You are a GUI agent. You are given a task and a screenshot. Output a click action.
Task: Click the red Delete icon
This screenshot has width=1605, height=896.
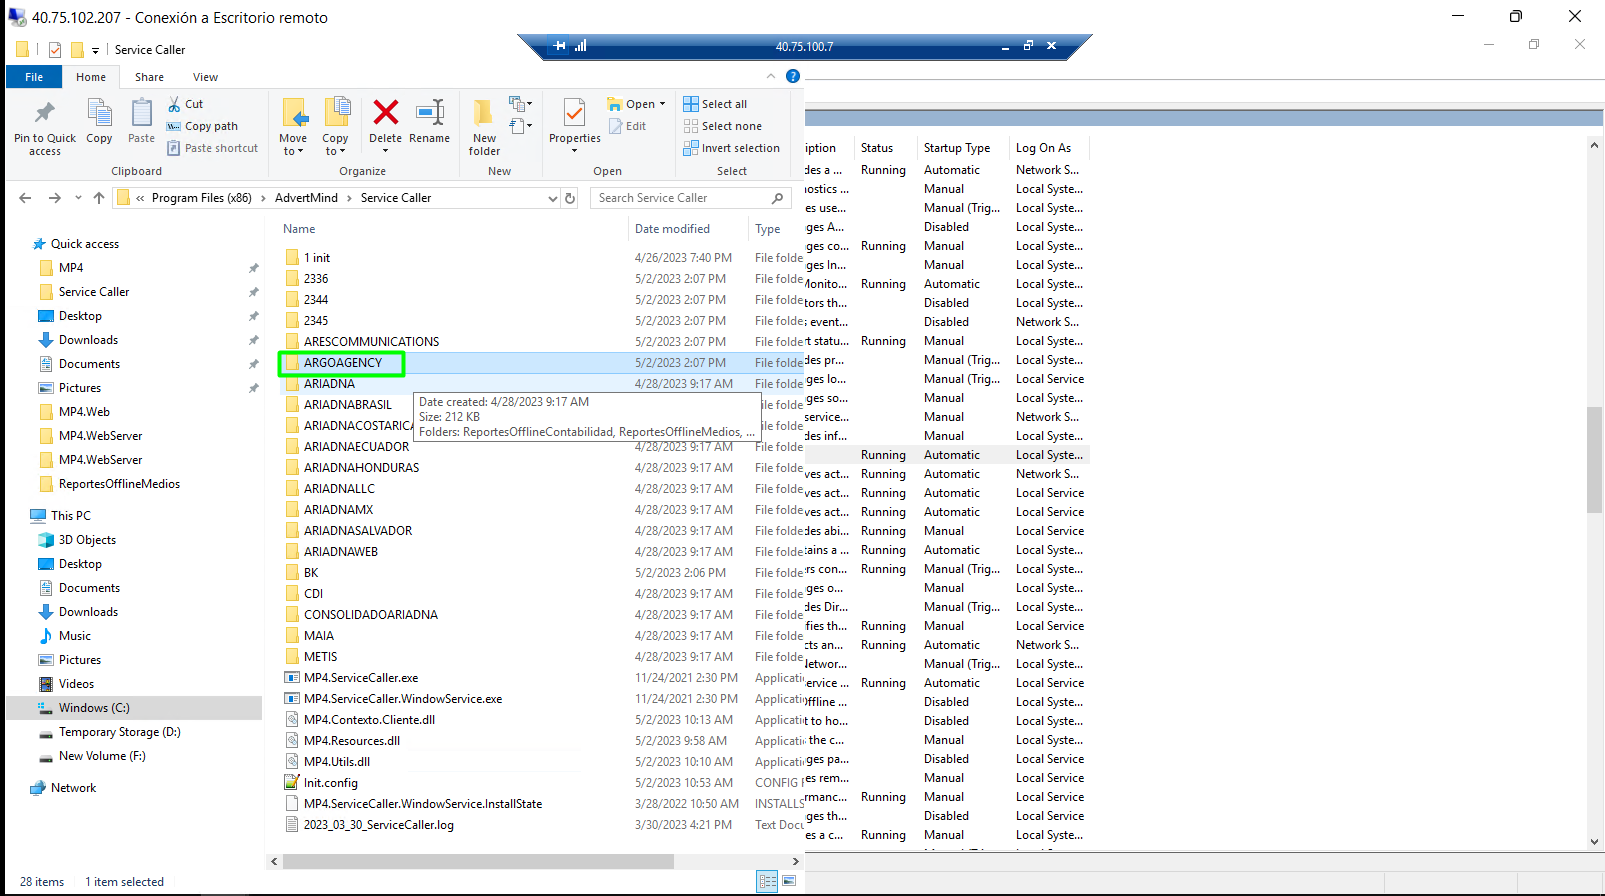385,112
